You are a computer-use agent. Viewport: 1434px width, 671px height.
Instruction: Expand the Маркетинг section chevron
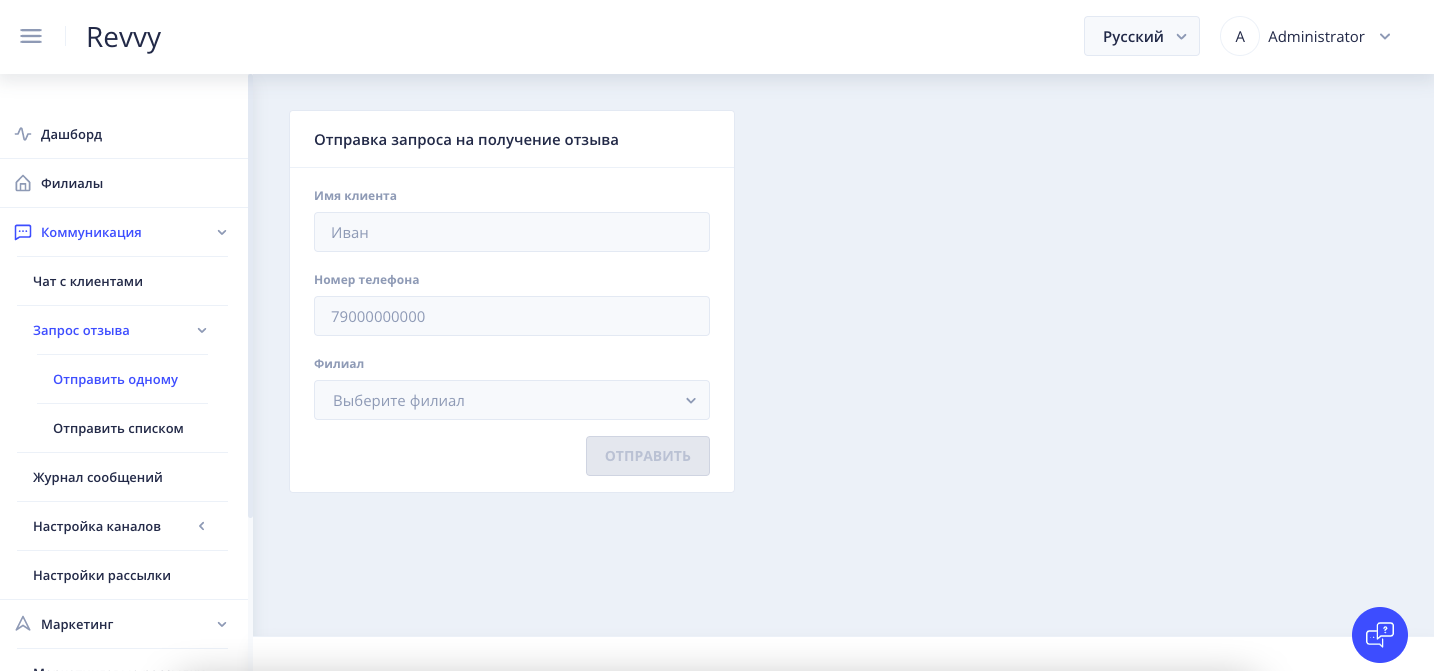(222, 624)
